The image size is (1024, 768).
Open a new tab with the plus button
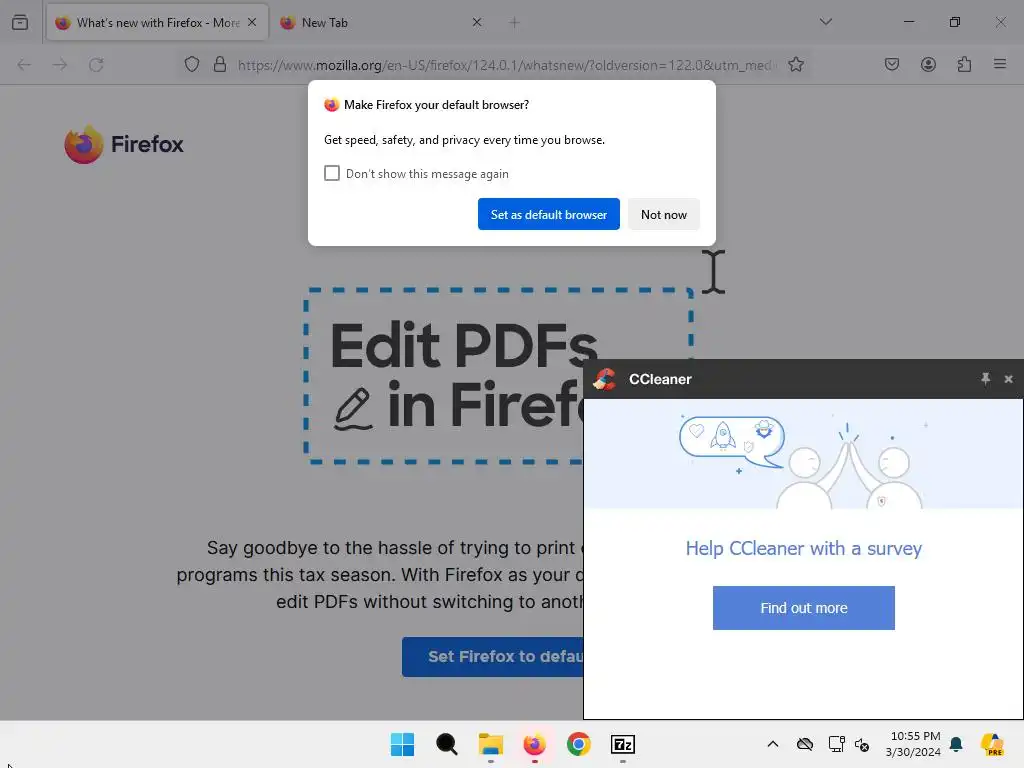coord(515,23)
